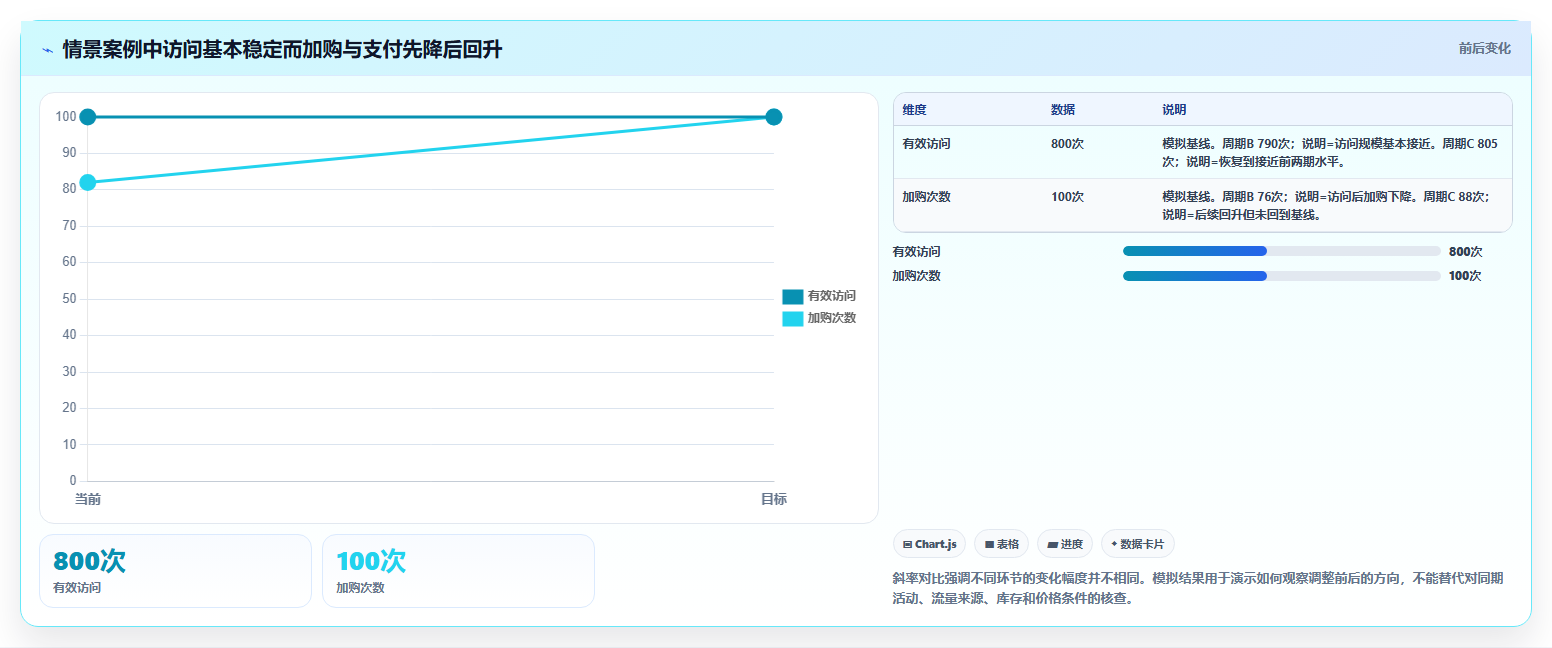Image resolution: width=1552 pixels, height=648 pixels.
Task: Click the footer note starting with 斜率对比
Action: coord(1198,588)
